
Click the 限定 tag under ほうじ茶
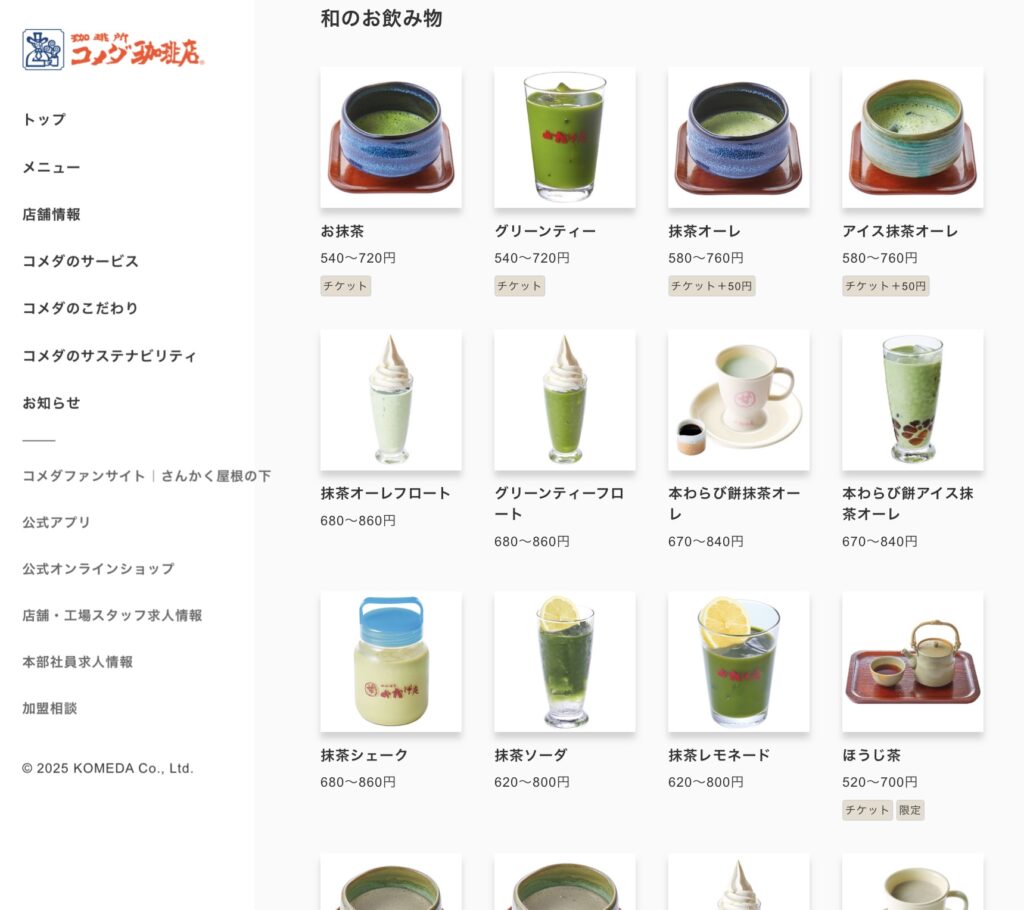tap(910, 810)
